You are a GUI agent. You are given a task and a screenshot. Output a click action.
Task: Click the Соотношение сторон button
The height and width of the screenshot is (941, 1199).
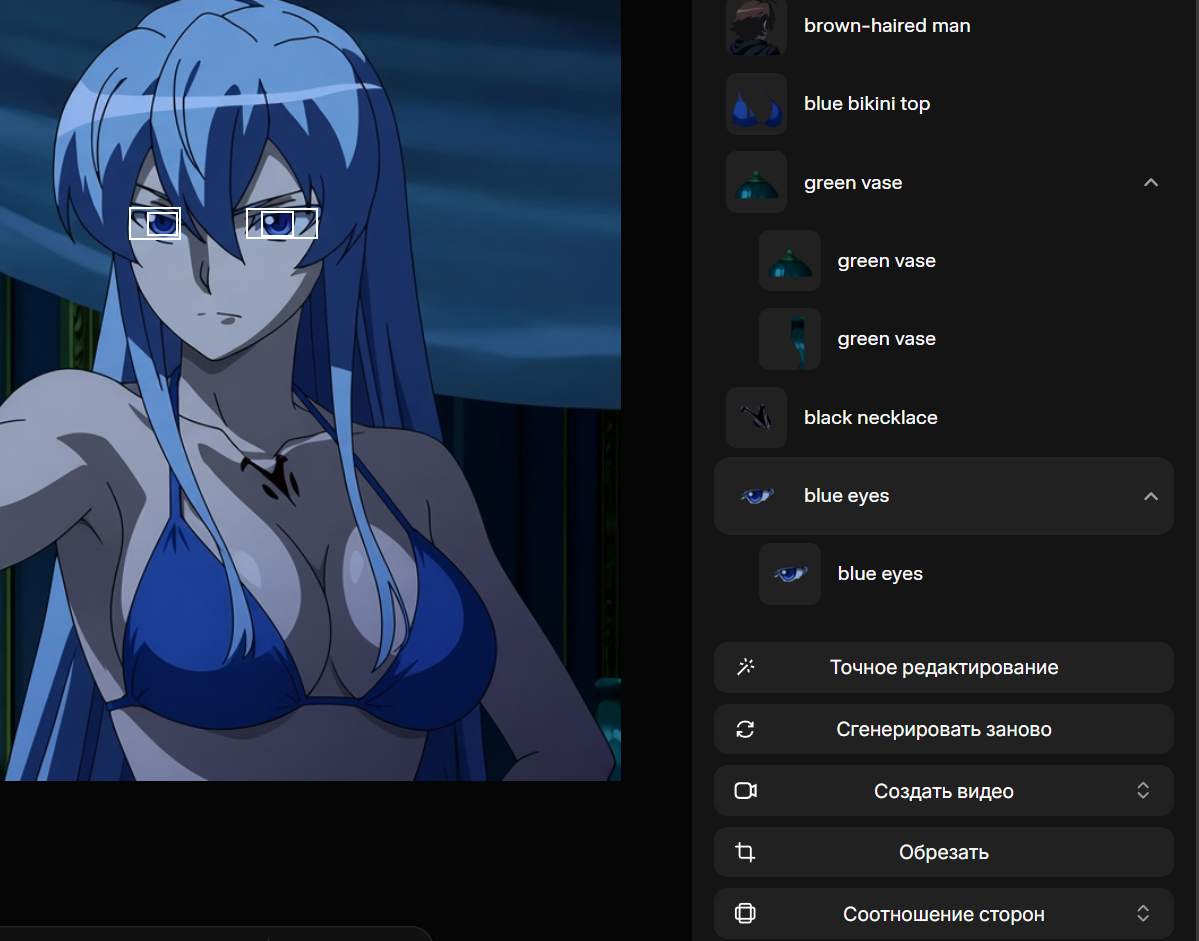click(x=944, y=914)
